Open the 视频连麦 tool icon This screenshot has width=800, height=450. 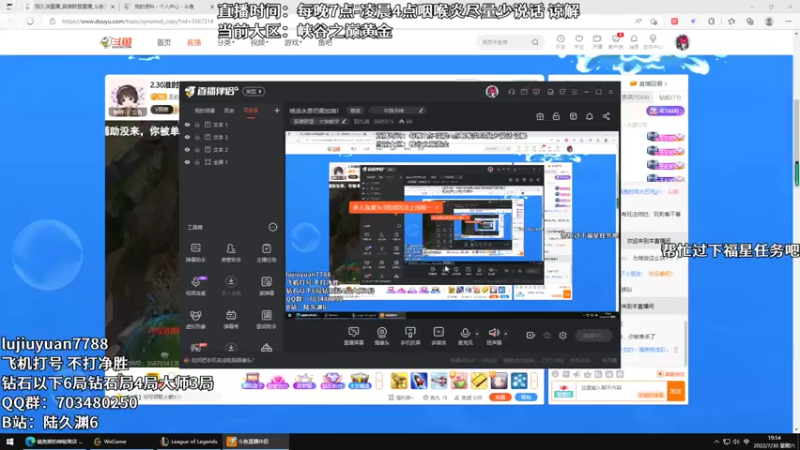(195, 286)
